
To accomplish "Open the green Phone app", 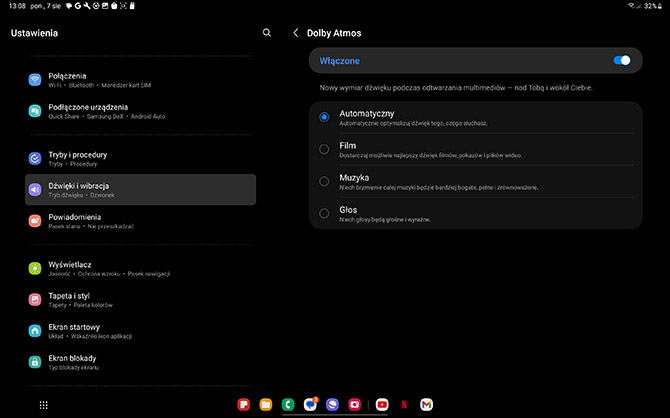I will click(x=288, y=404).
